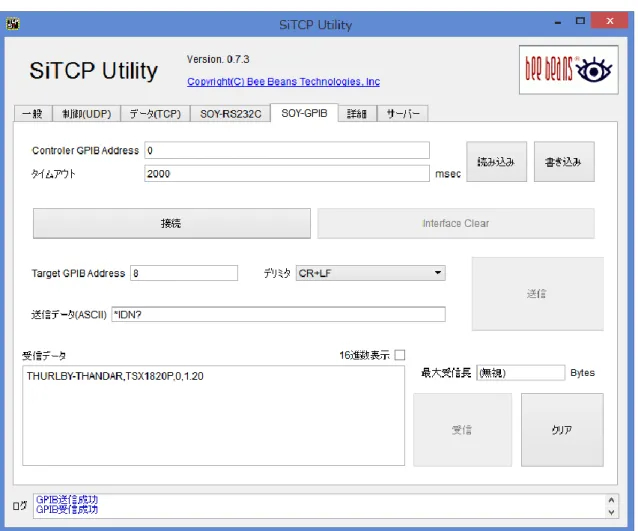The image size is (638, 531).
Task: Click the タイムアウト value field
Action: [287, 173]
